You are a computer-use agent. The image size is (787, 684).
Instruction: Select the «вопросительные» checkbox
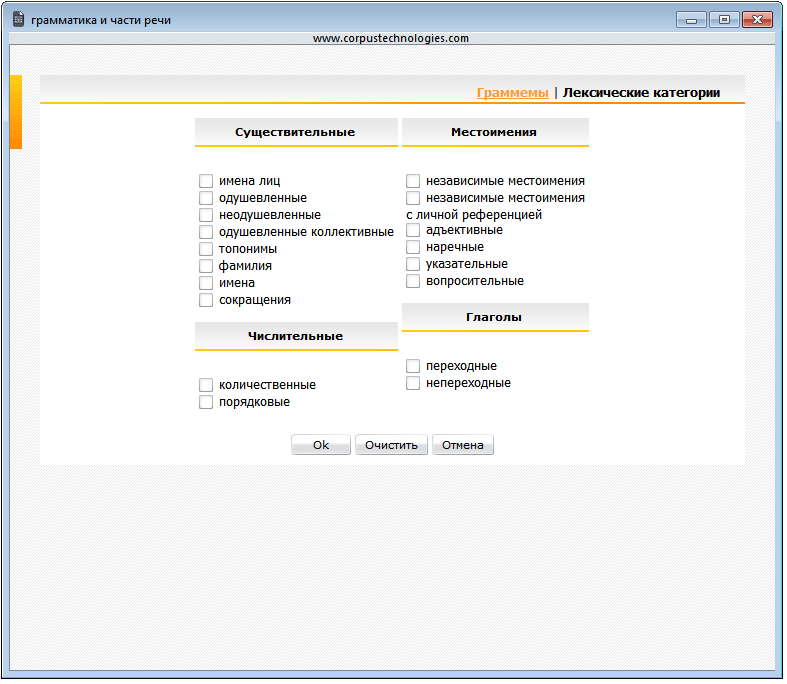coord(413,281)
